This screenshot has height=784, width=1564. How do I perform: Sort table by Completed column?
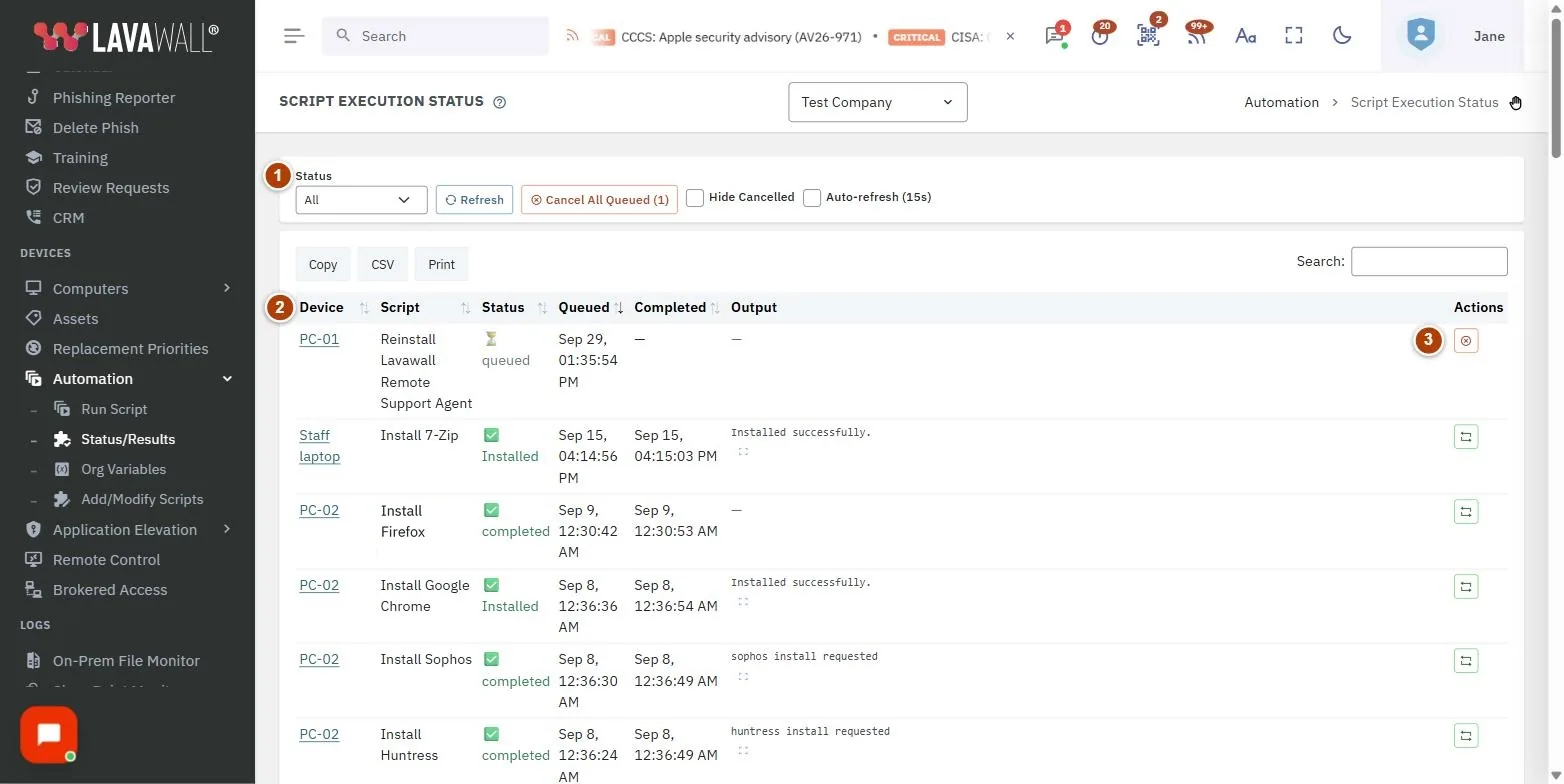(x=678, y=307)
